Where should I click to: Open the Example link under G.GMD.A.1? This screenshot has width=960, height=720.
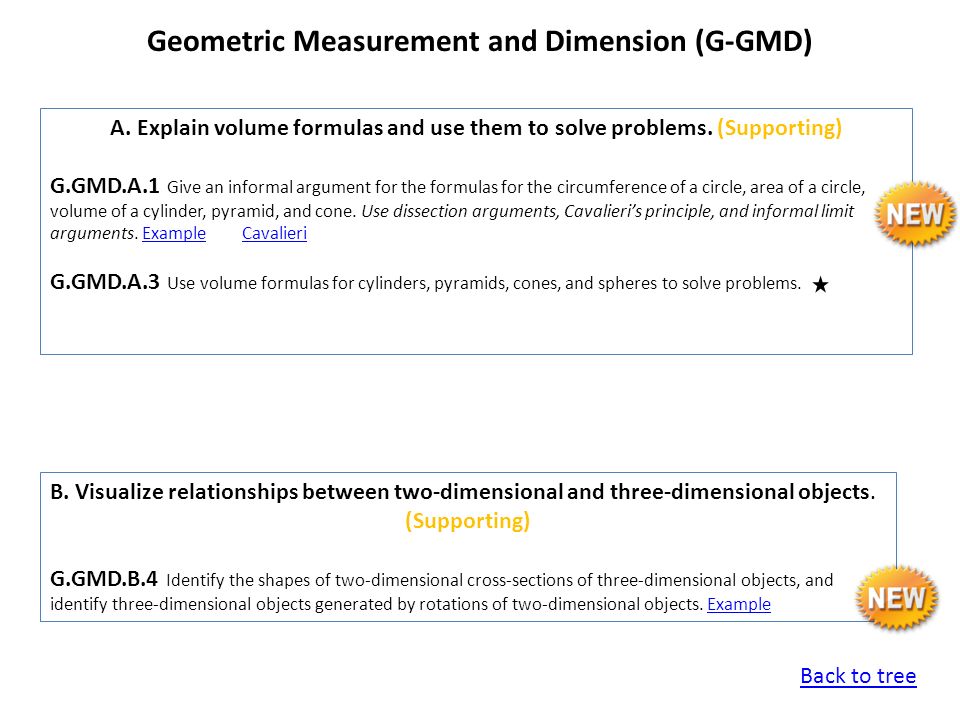174,233
